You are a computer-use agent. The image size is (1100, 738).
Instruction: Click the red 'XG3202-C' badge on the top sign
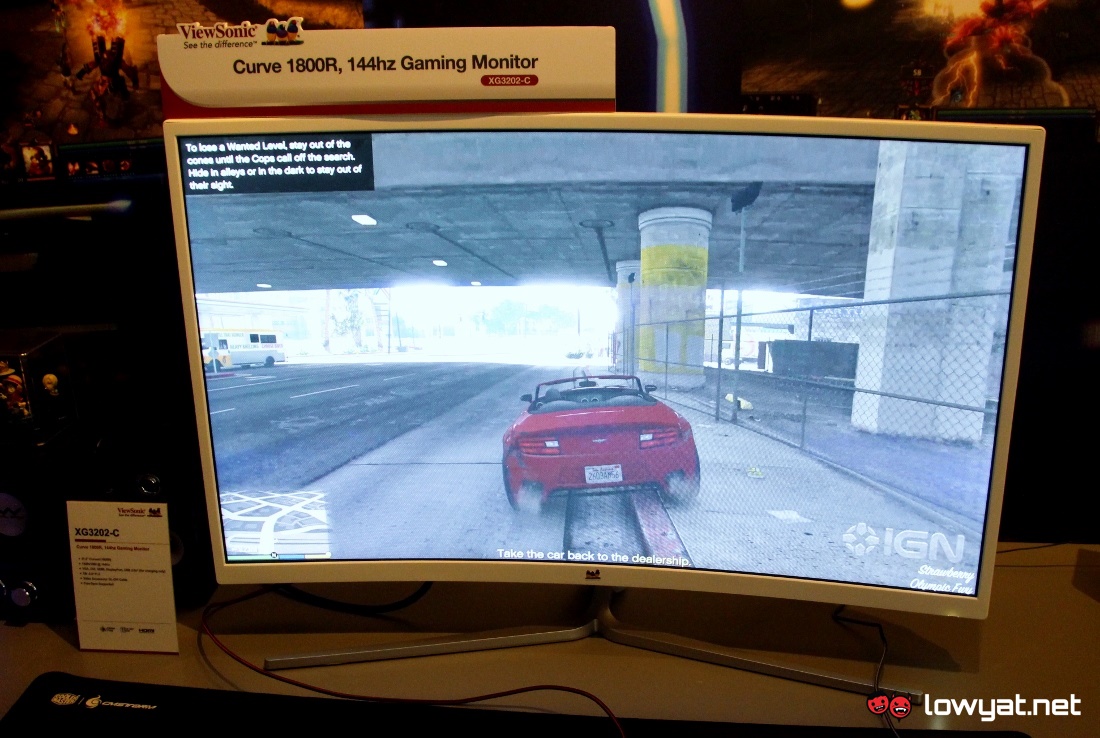(509, 81)
